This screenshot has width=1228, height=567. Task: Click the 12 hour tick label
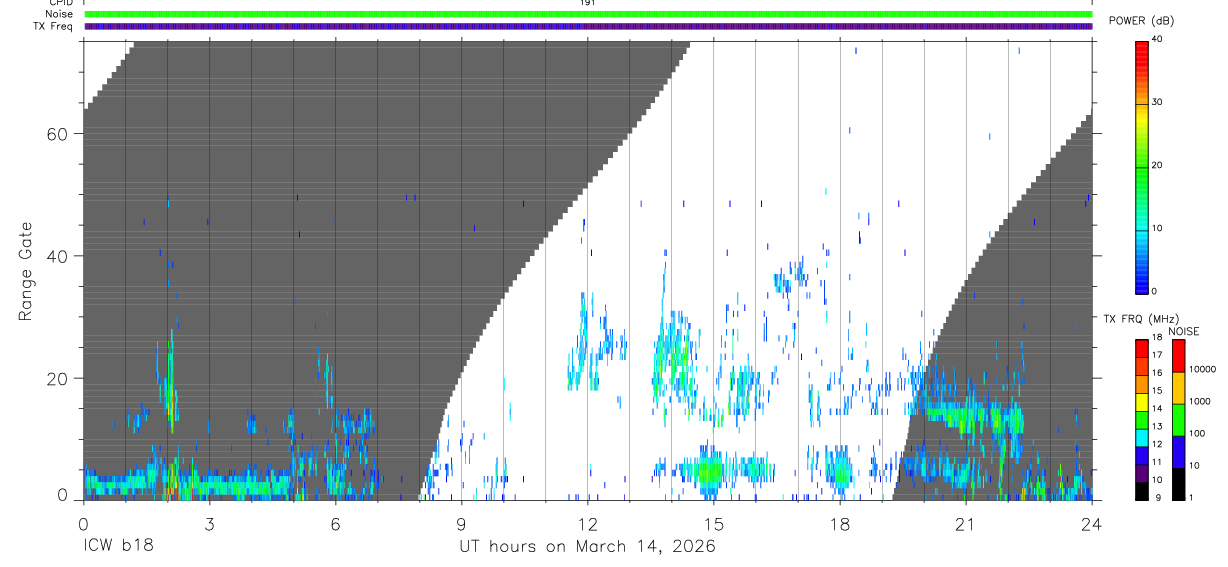coord(587,525)
